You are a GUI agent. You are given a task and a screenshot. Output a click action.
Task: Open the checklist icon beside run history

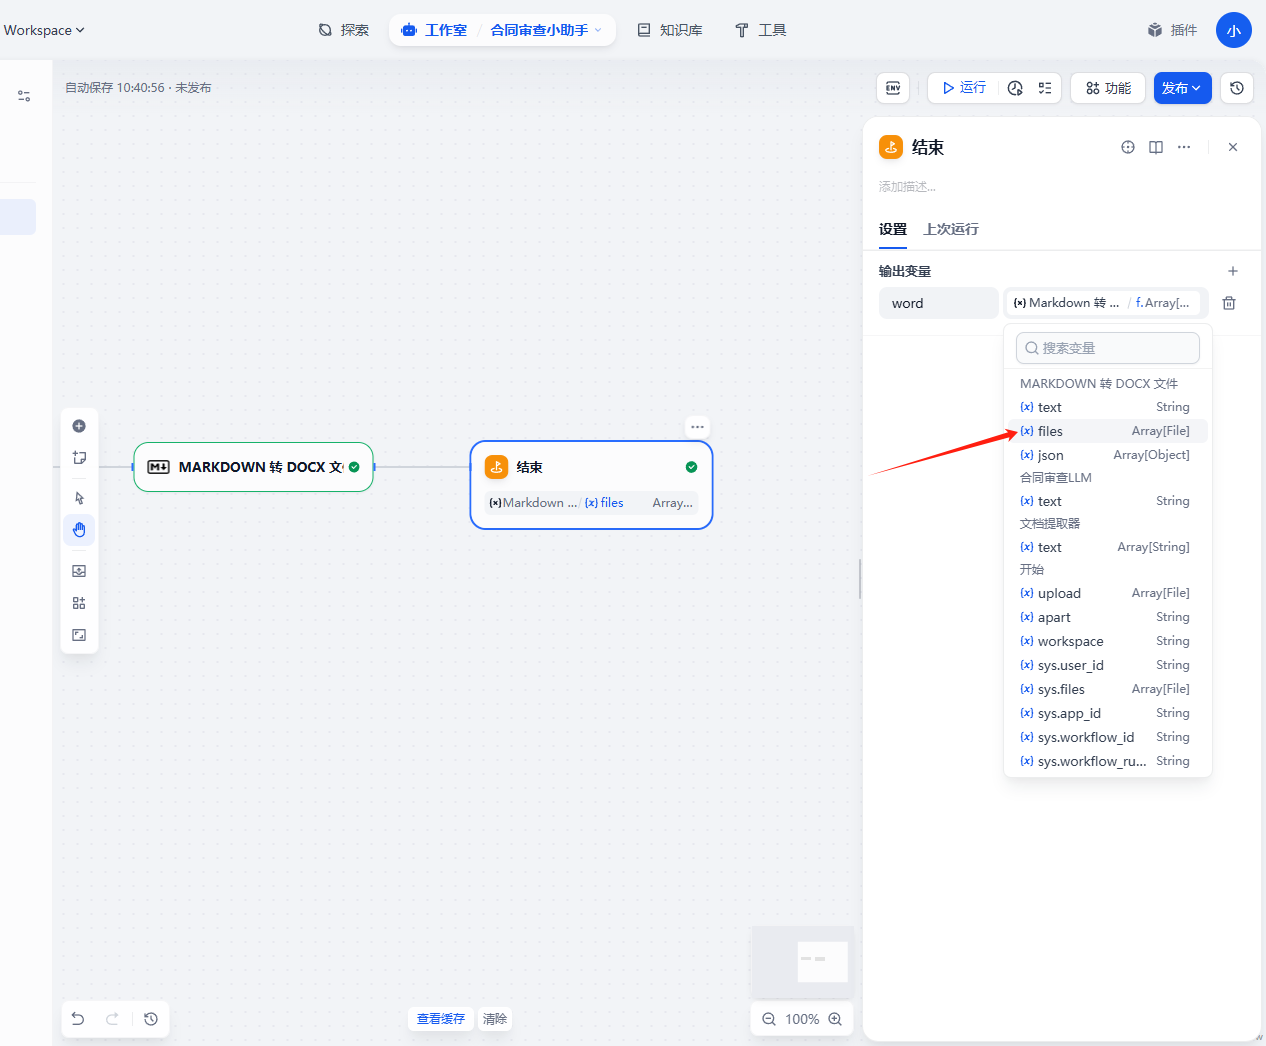1045,88
